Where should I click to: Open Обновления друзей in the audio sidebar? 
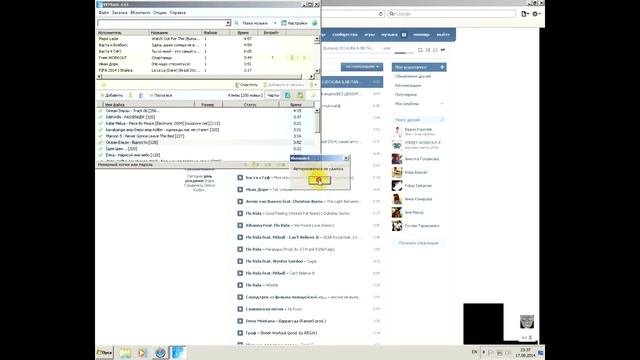pos(413,76)
